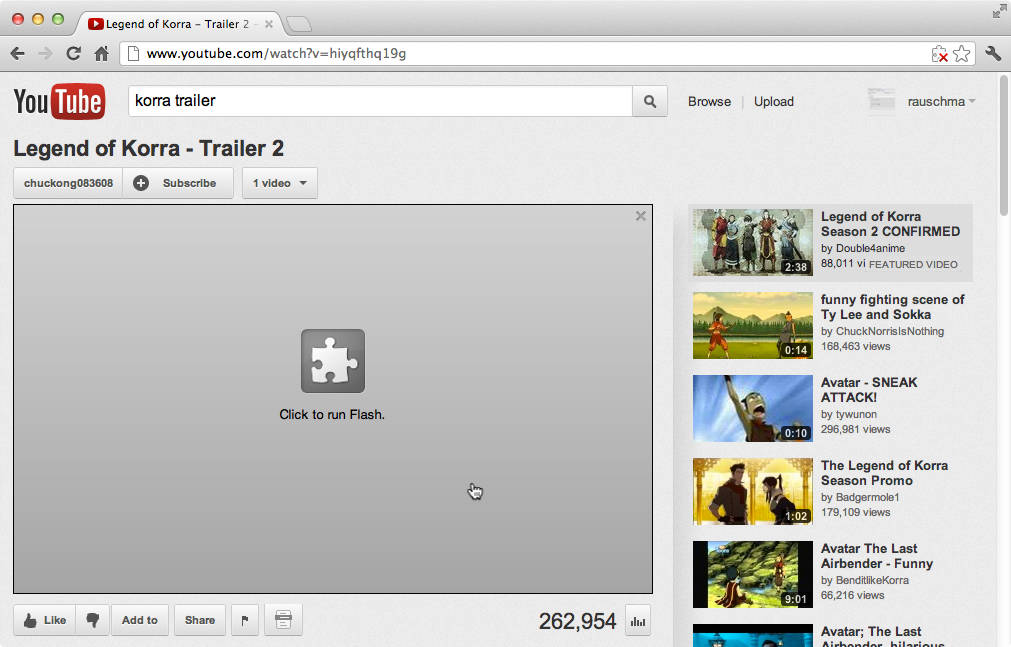Click Avatar - SNEAK ATTACK! title link
Screen dimensions: 1011x647
[869, 390]
